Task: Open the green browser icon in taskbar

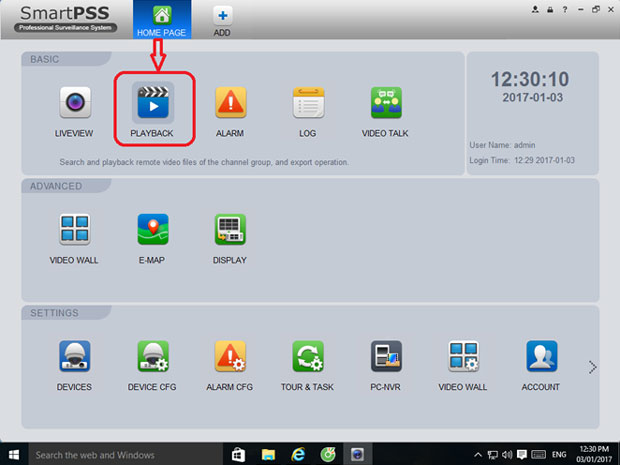Action: 328,454
